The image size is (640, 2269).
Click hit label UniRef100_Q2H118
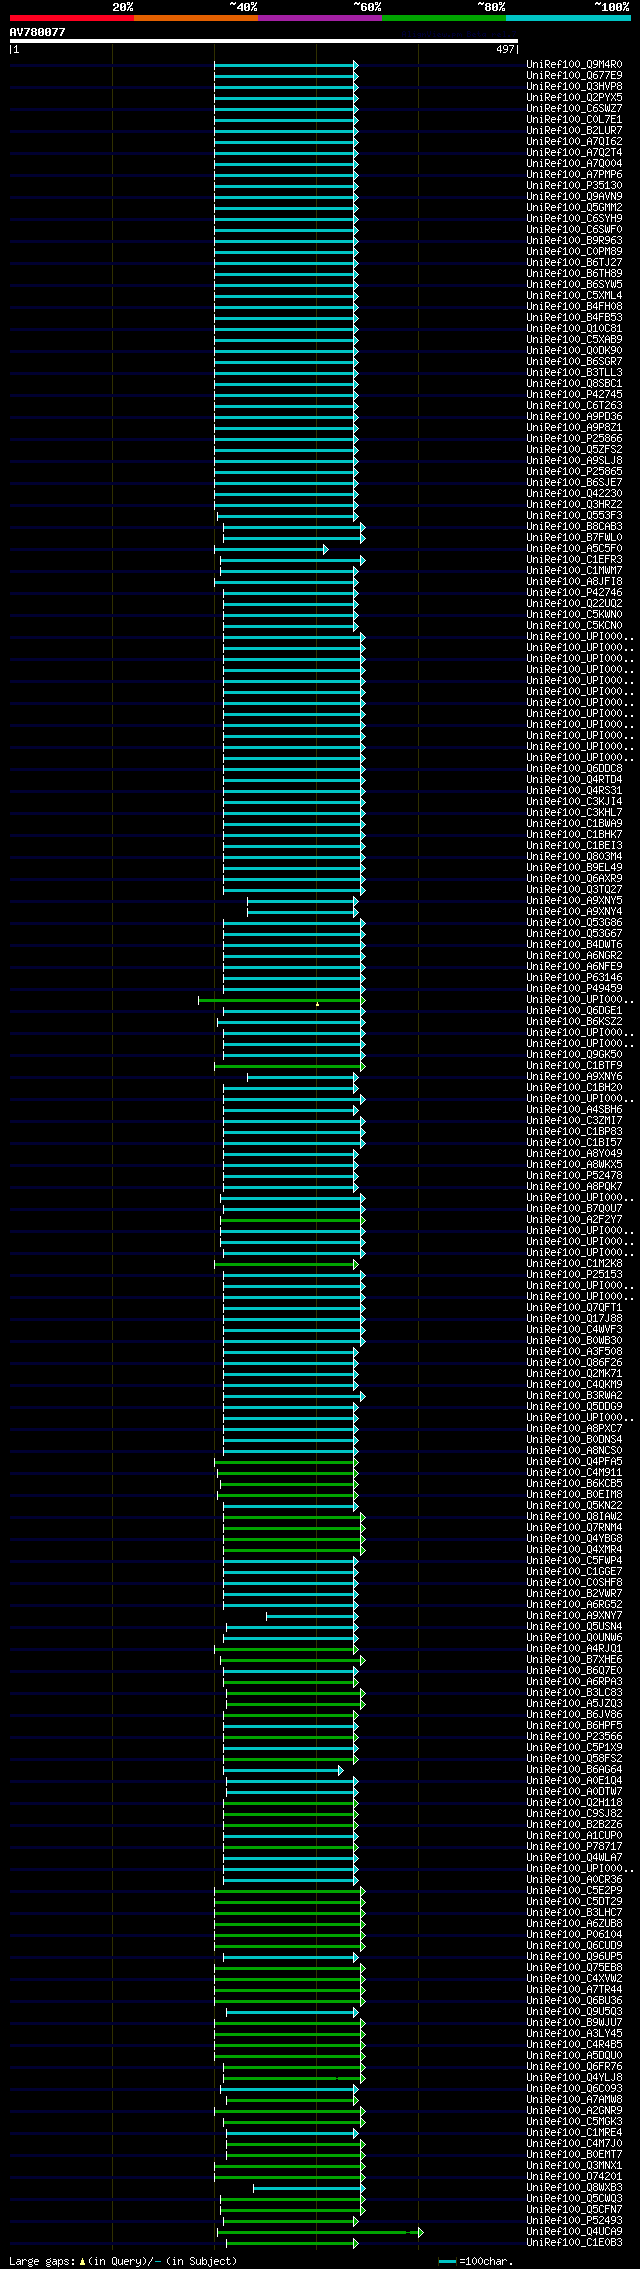[574, 1803]
